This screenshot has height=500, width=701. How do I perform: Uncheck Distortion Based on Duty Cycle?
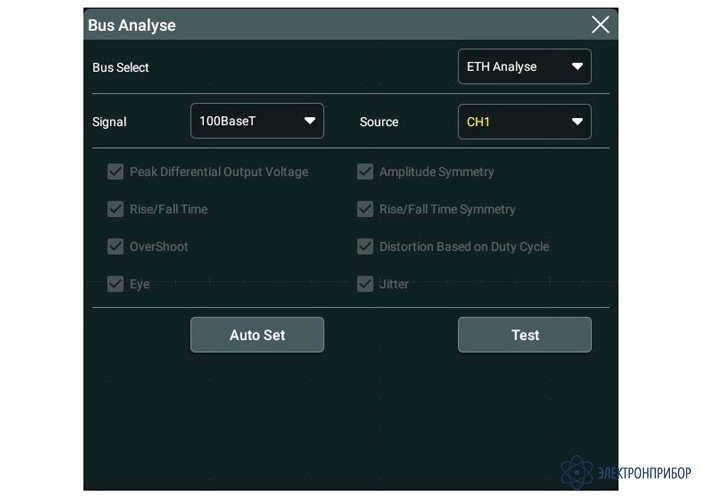365,246
